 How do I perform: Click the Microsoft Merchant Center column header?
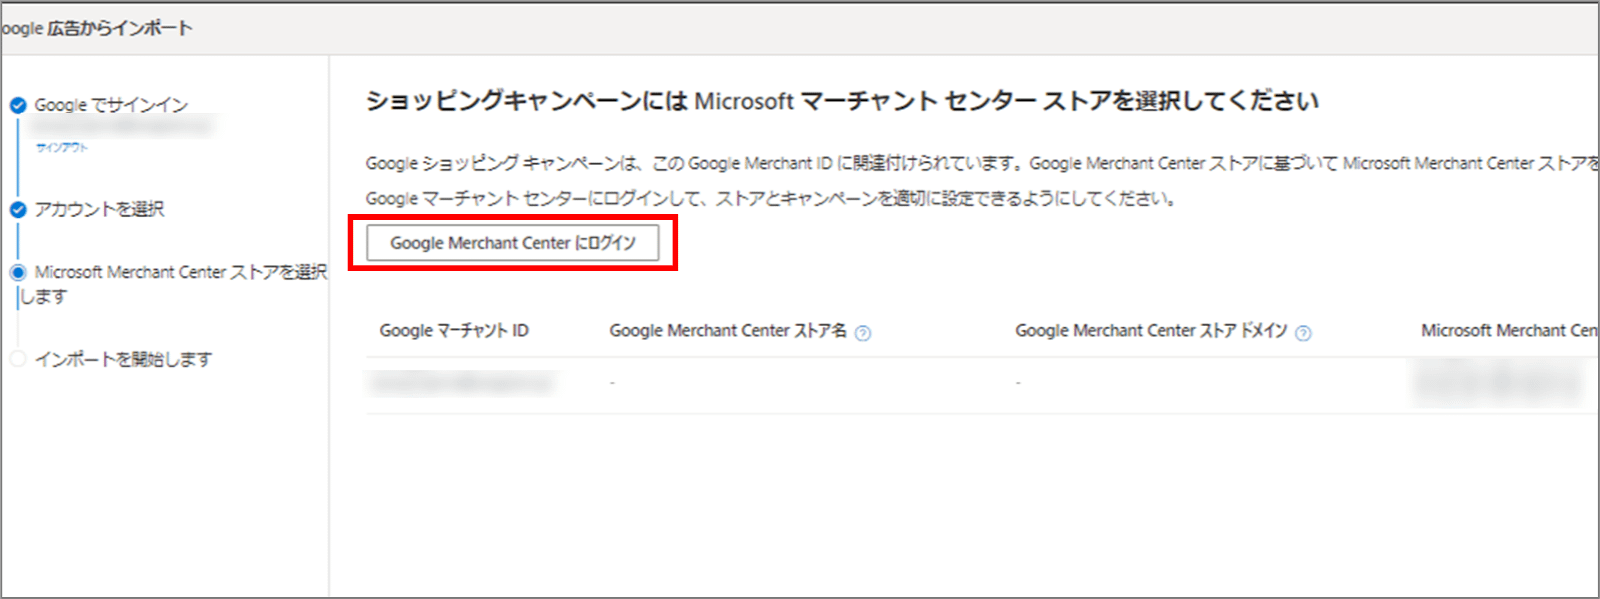point(1508,331)
